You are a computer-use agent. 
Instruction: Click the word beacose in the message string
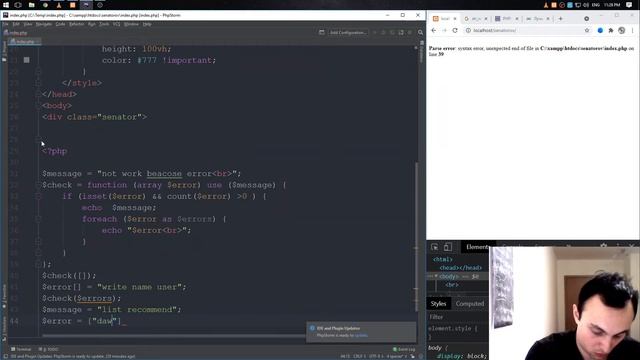(x=164, y=173)
